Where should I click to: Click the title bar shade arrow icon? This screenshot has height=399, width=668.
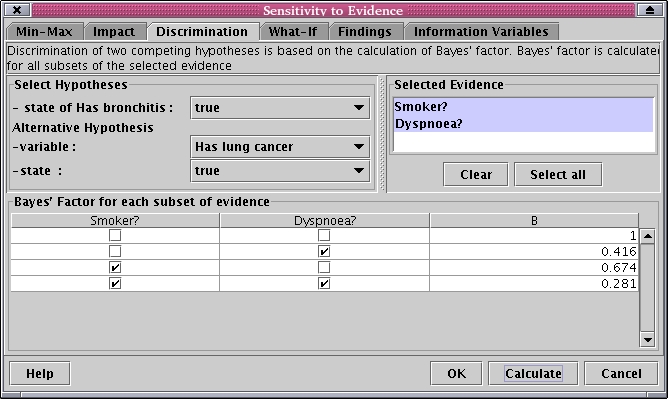click(x=650, y=10)
